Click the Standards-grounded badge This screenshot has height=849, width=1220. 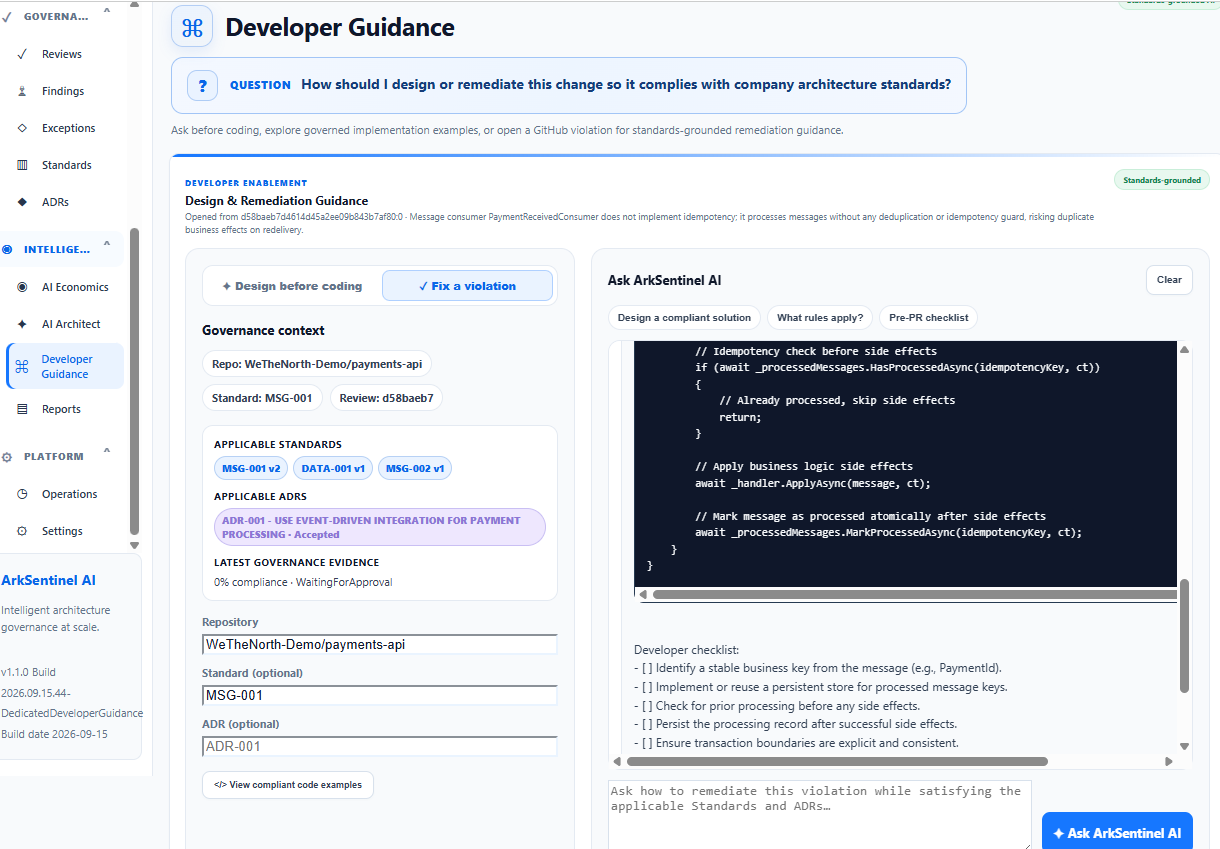(1162, 180)
